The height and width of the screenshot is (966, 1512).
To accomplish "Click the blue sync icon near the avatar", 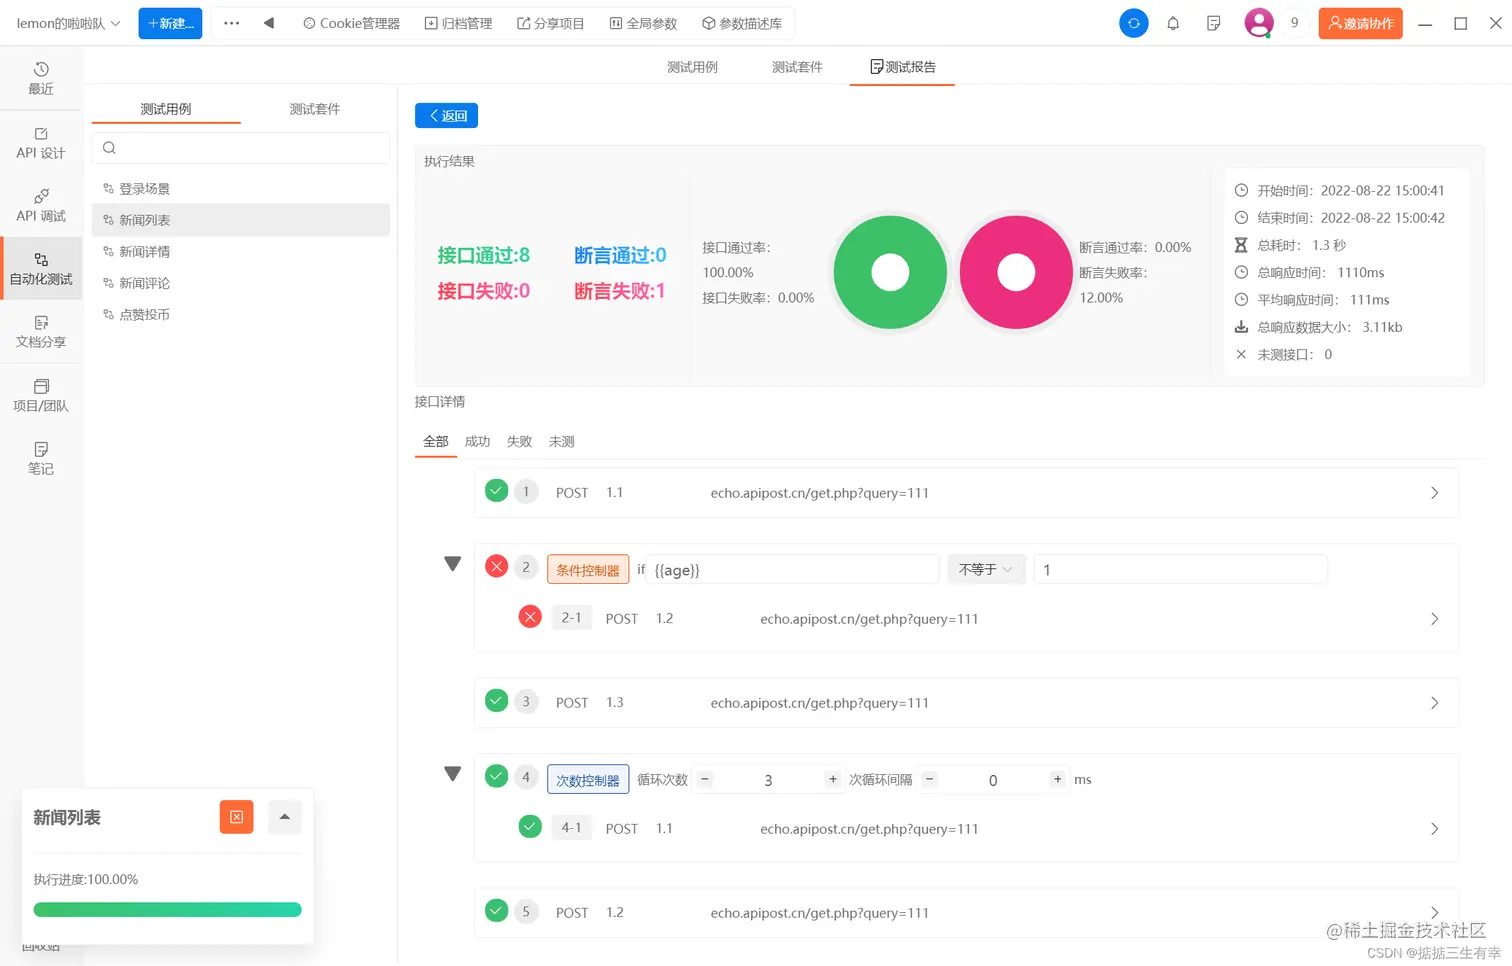I will pyautogui.click(x=1133, y=22).
